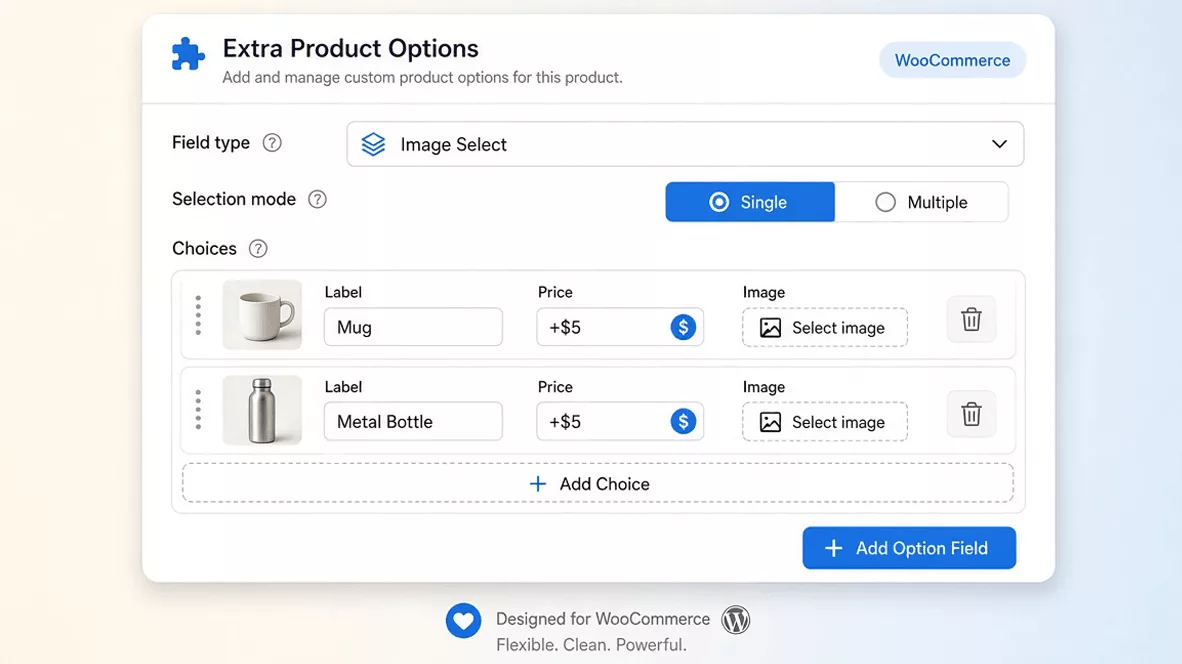
Task: Grab the drag handle of Mug row
Action: 198,315
